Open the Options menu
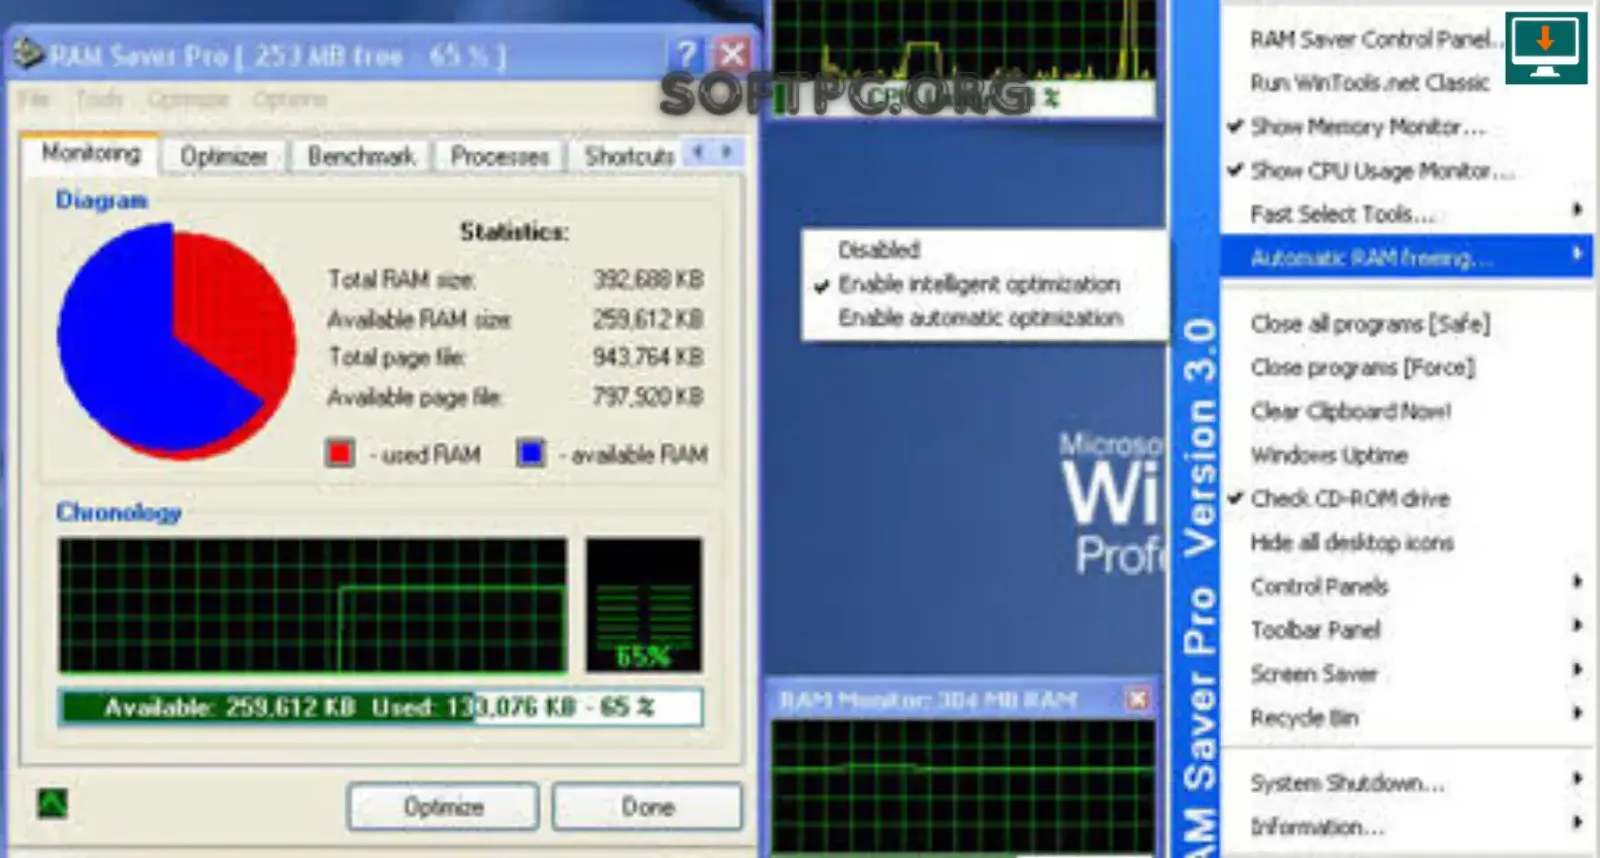 coord(289,99)
